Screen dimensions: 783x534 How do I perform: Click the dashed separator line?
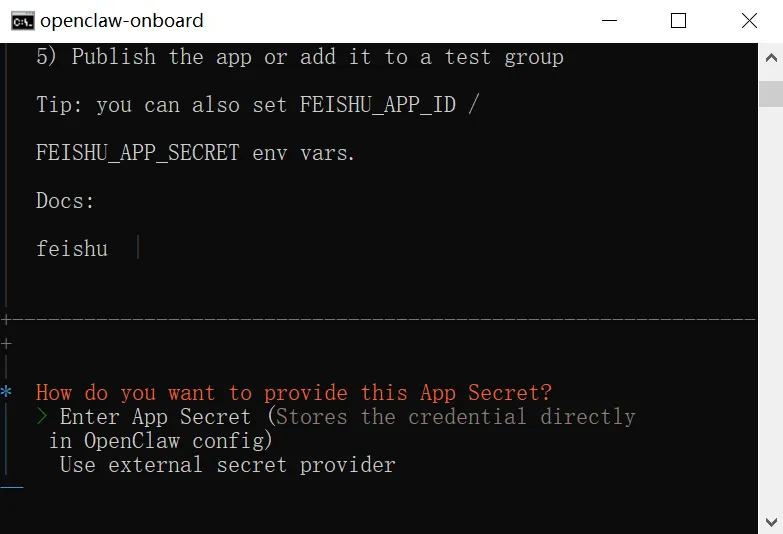pos(380,320)
